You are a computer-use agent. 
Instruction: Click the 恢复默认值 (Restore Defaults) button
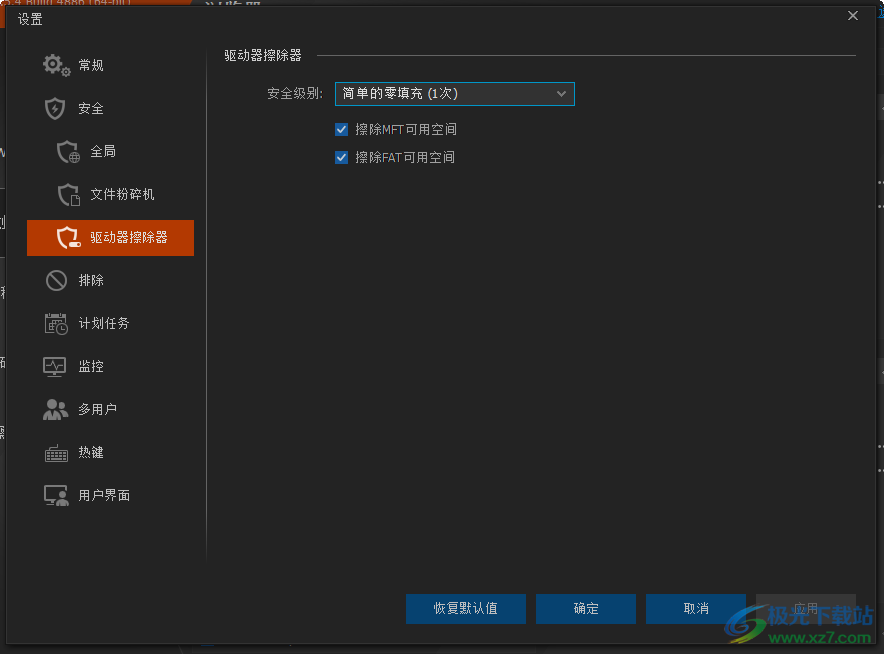point(465,608)
